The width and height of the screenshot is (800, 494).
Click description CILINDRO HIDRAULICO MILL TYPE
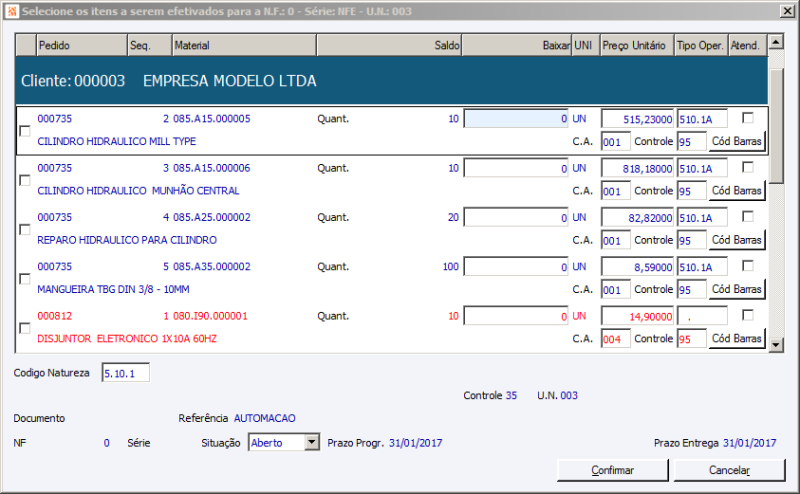point(116,141)
